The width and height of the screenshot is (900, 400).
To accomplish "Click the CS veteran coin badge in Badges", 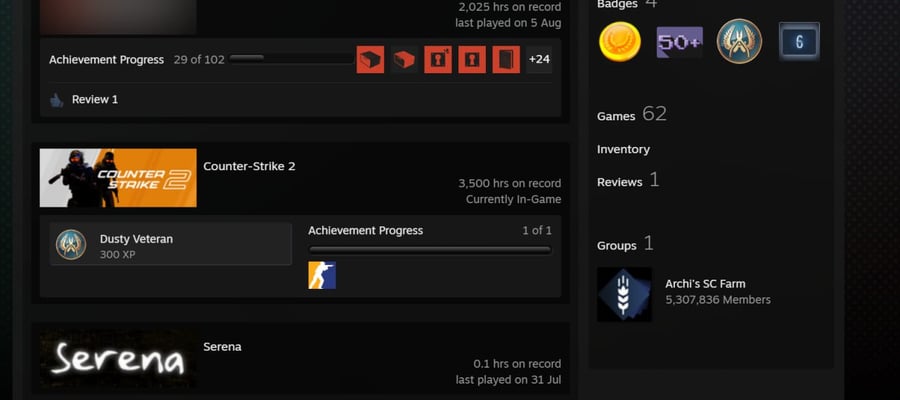I will tap(739, 41).
